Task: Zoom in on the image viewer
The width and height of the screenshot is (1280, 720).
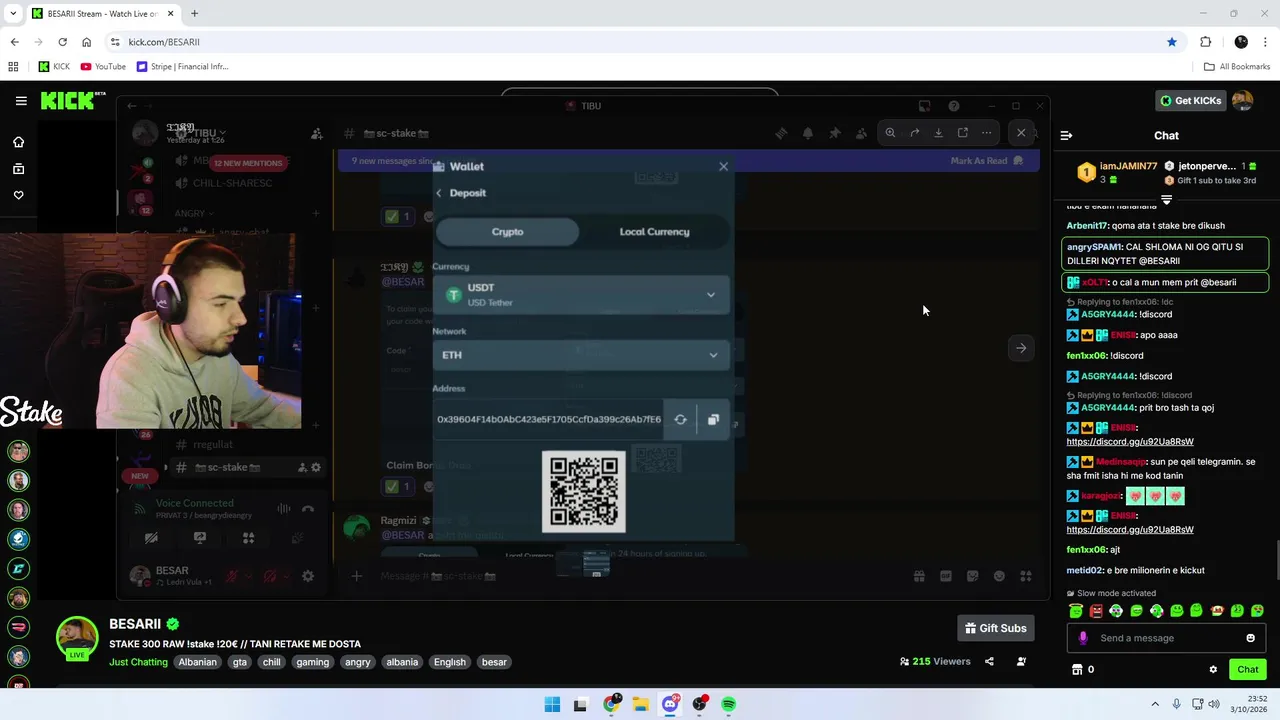Action: 890,133
